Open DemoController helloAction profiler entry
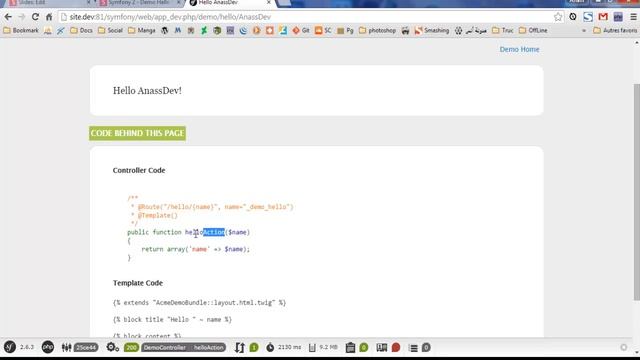 (183, 347)
